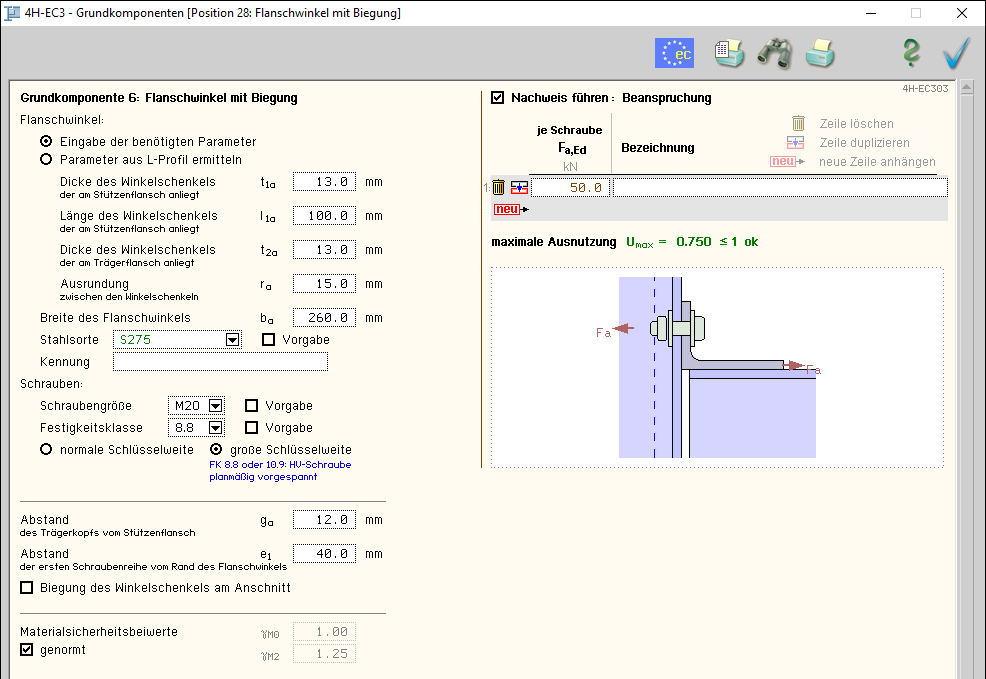Screen dimensions: 986x679
Task: Confirm with the blue checkmark icon
Action: (957, 53)
